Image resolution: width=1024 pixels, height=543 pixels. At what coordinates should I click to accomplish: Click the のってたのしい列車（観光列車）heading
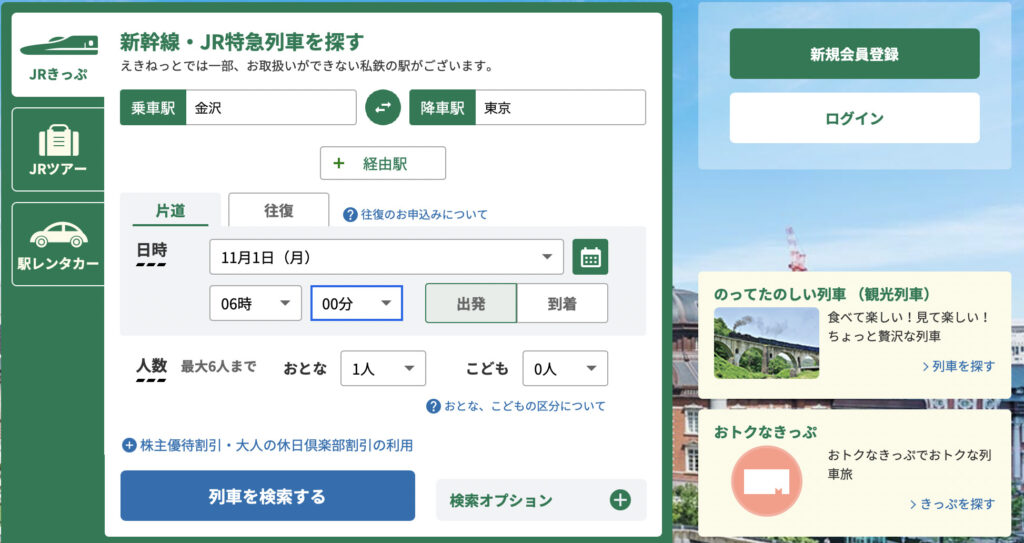822,294
